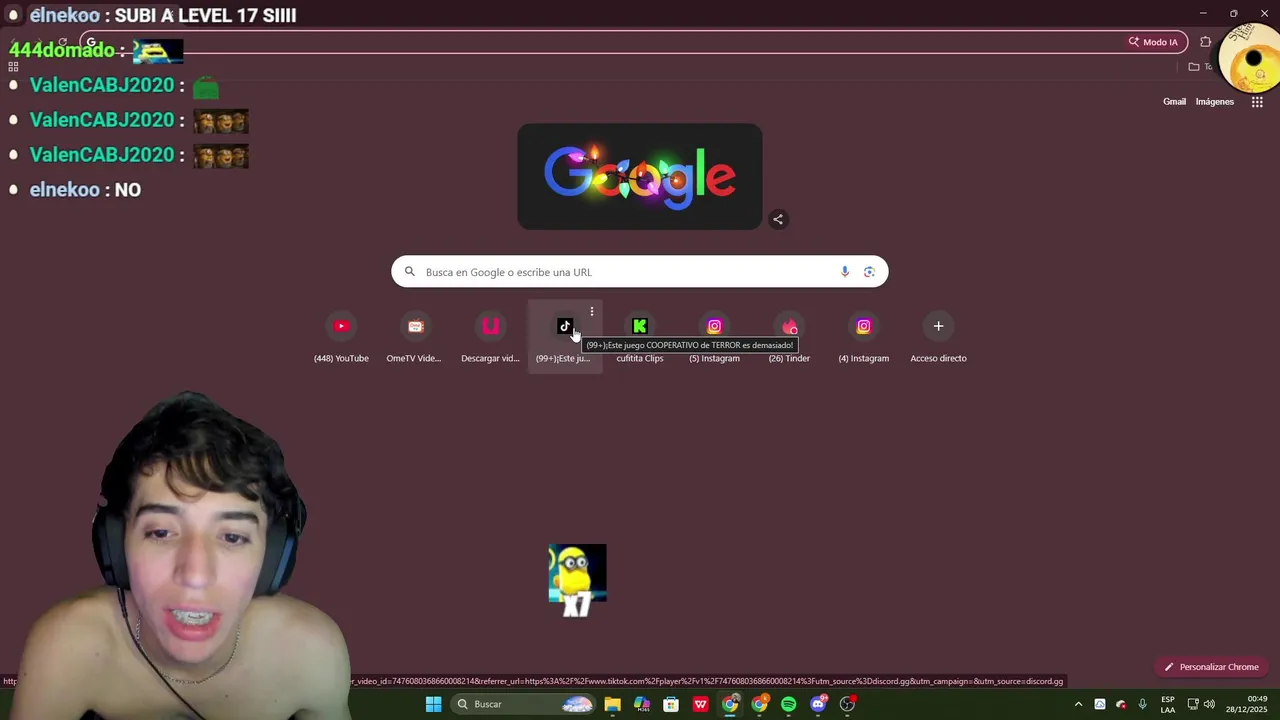
Task: Share the Google holiday doodle
Action: click(778, 219)
